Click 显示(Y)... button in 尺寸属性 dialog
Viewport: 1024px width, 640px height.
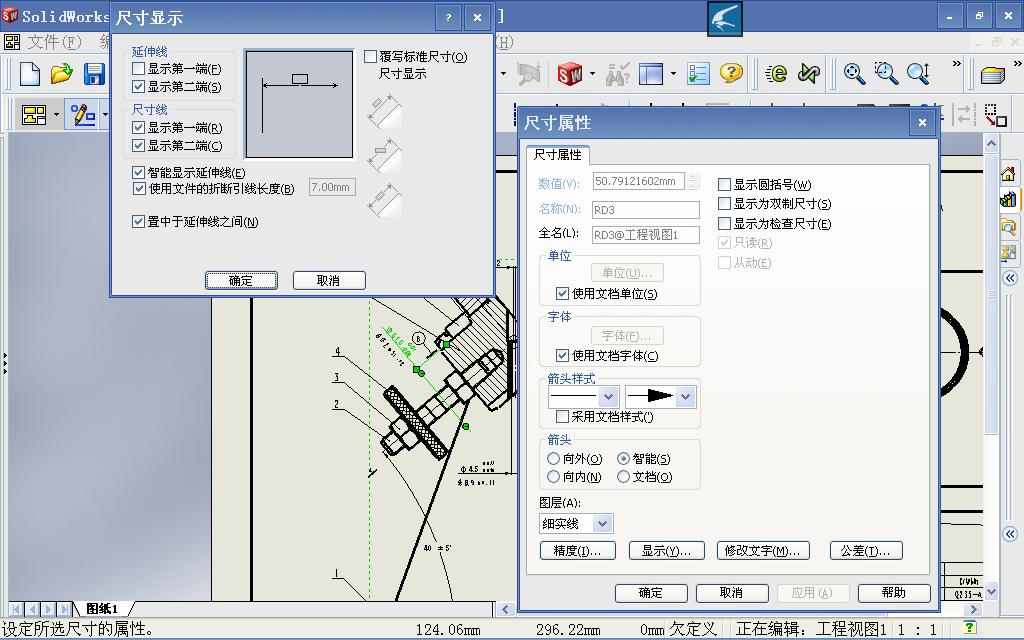tap(666, 551)
